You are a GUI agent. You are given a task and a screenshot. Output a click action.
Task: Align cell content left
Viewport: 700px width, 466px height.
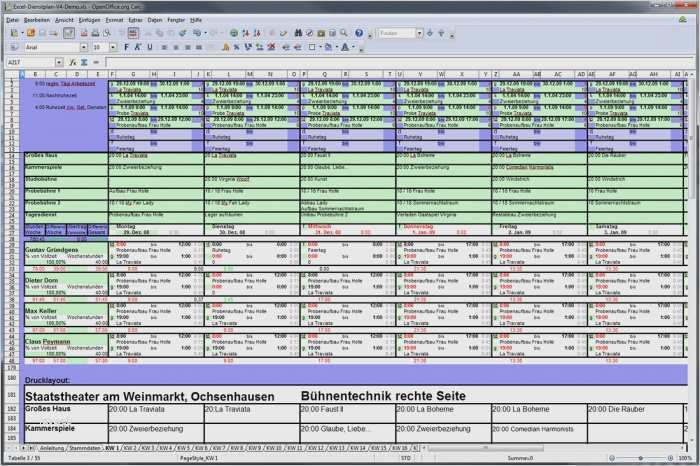pyautogui.click(x=164, y=47)
